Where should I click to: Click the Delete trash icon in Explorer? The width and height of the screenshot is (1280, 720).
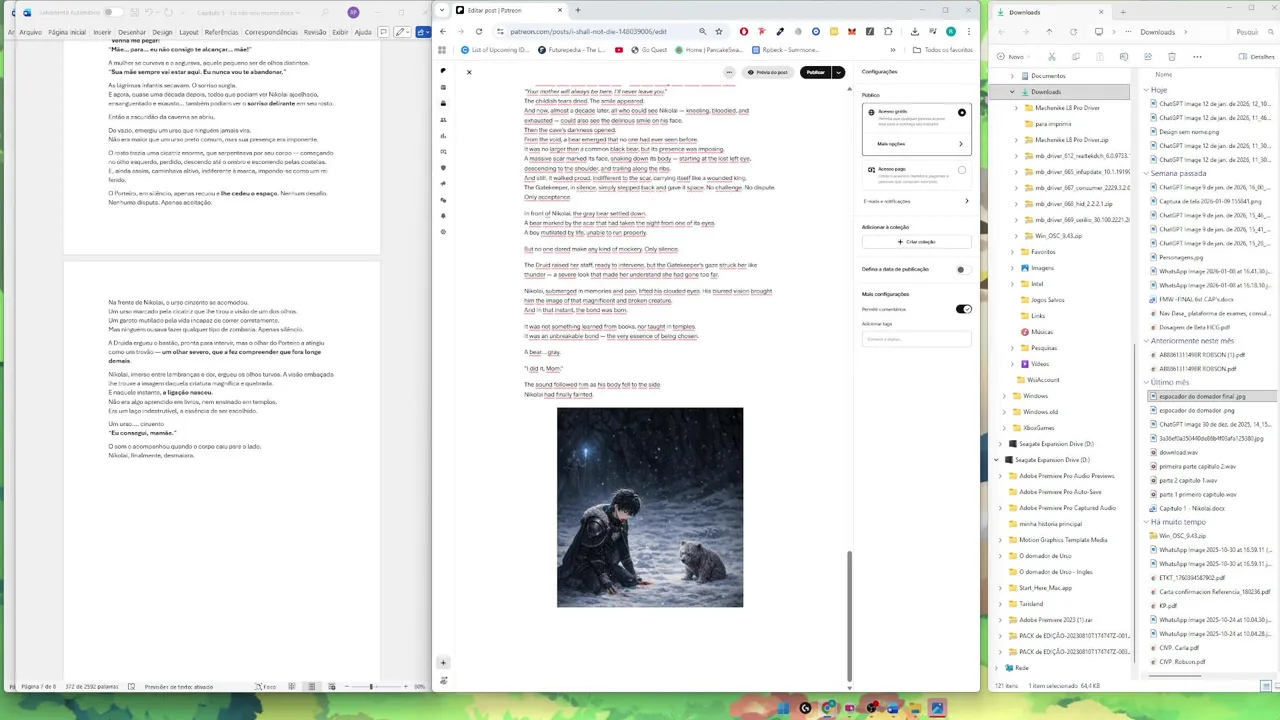click(x=1172, y=57)
